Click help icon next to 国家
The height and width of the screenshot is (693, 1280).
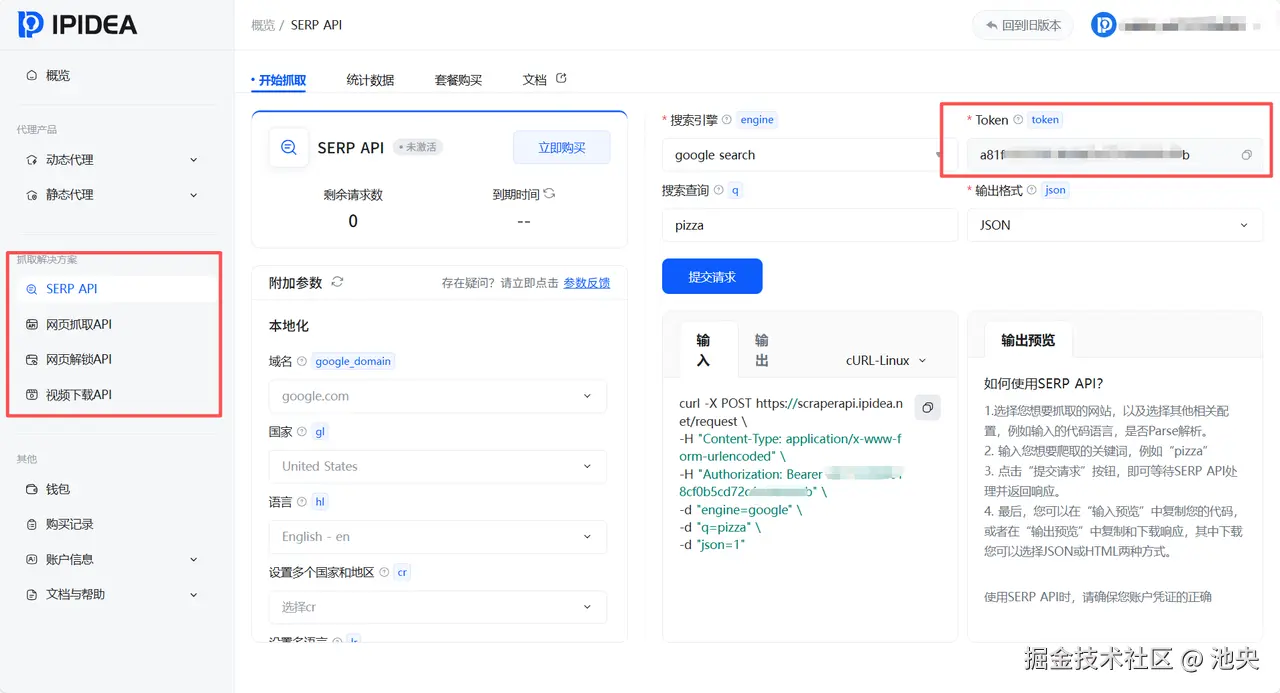coord(302,432)
